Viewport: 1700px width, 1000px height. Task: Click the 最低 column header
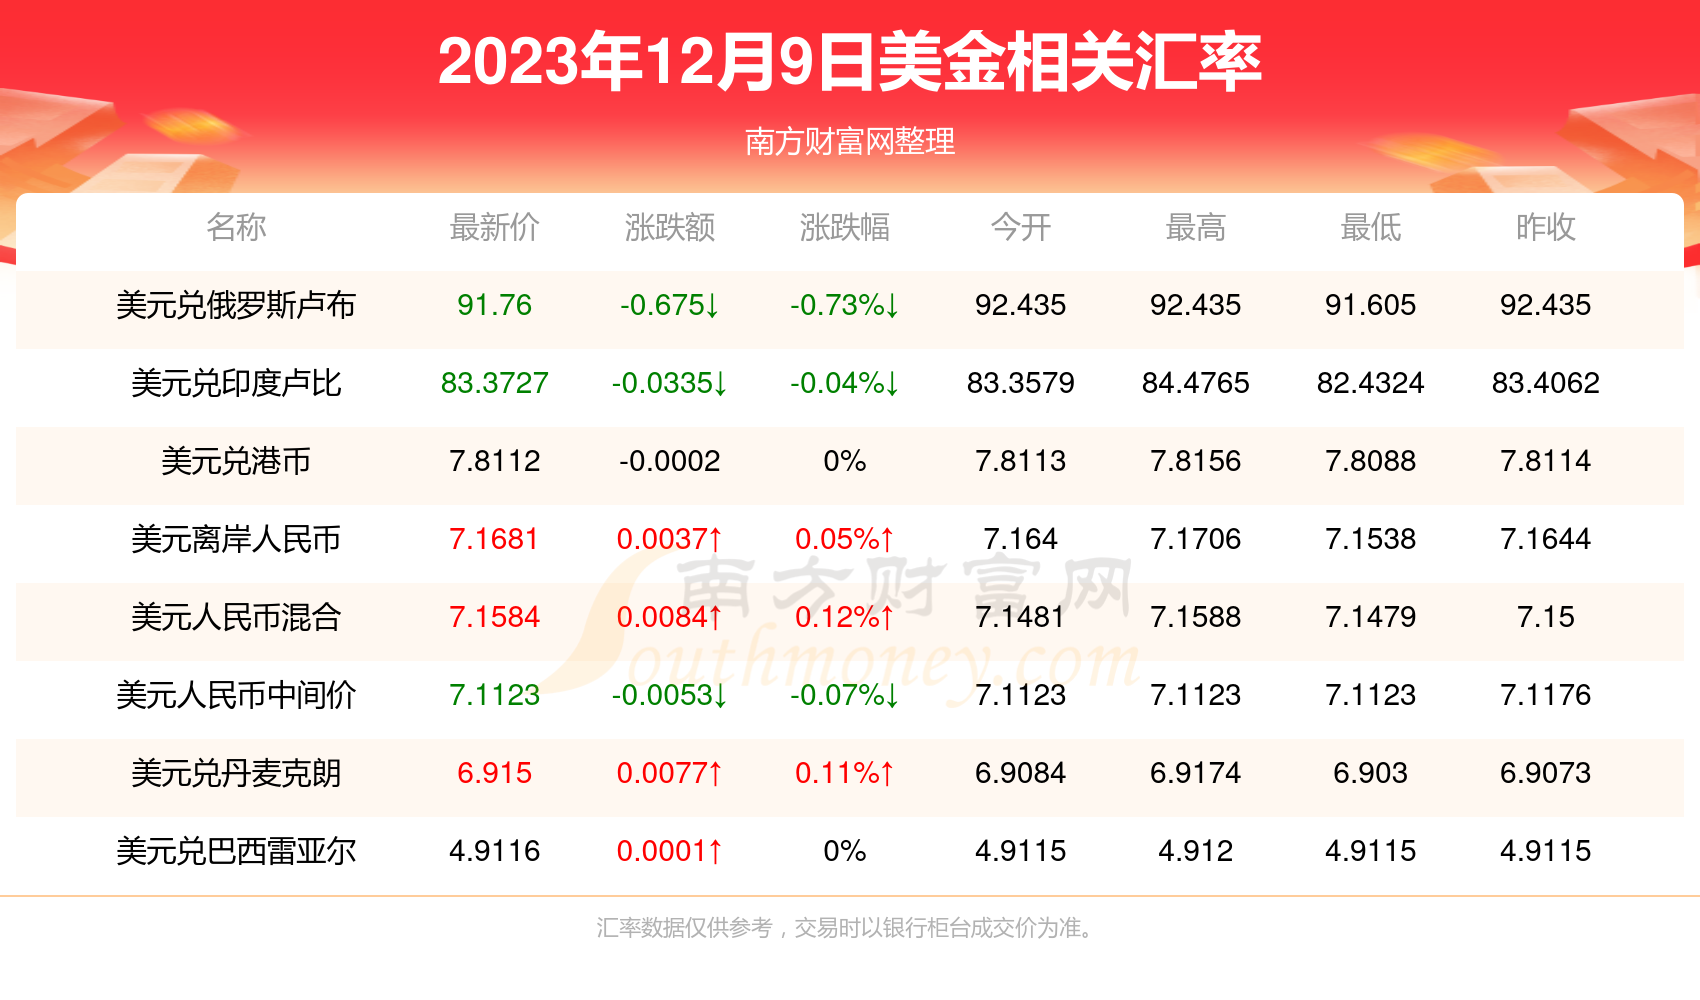point(1370,227)
